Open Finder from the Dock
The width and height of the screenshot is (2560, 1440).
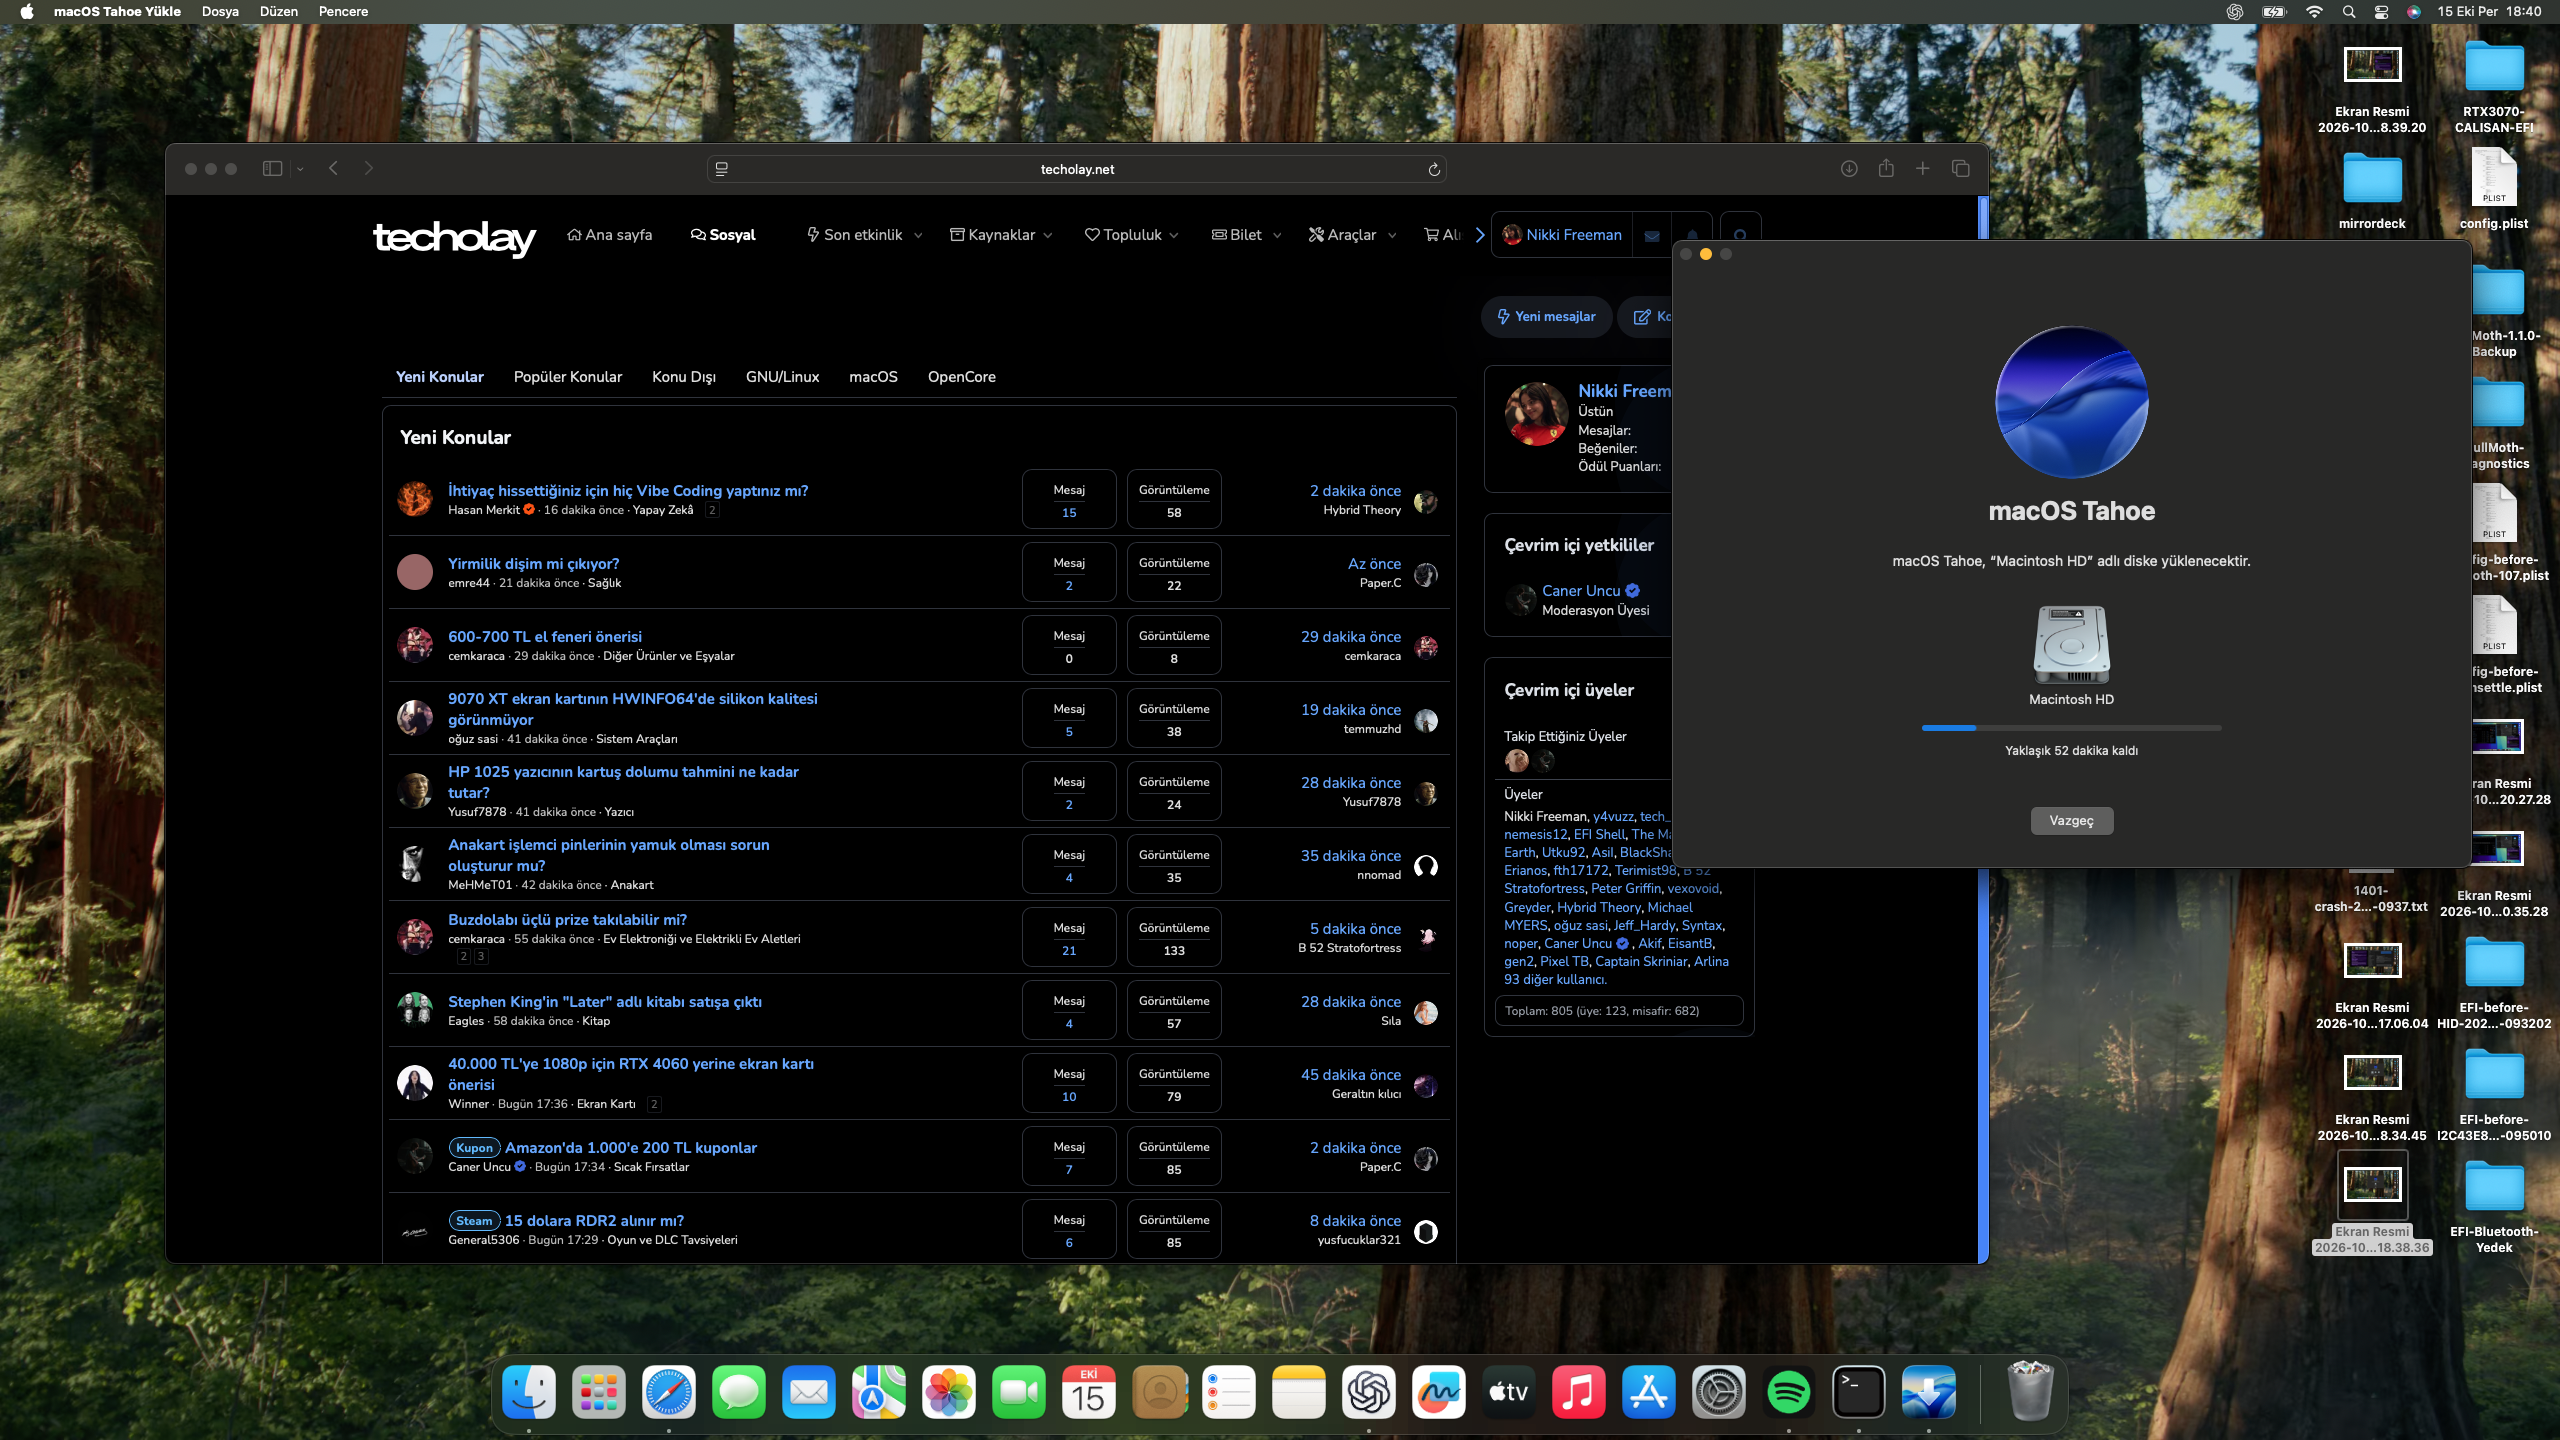point(529,1392)
